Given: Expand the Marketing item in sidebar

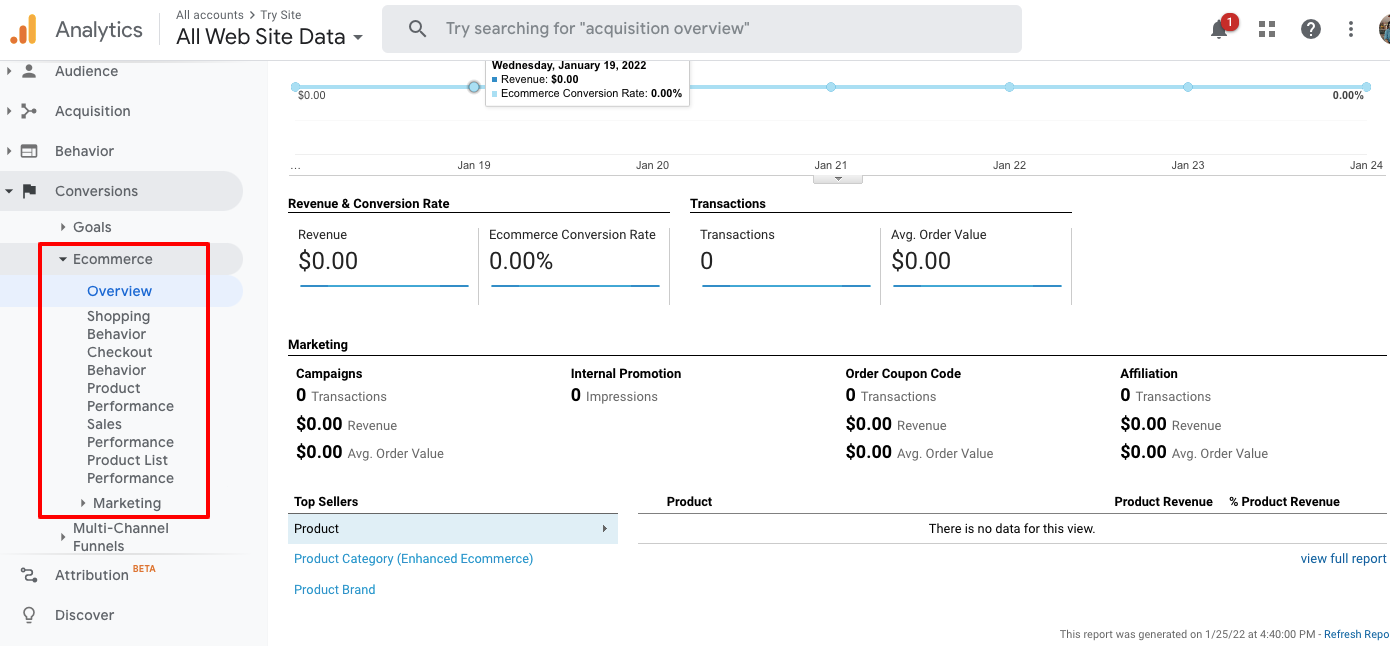Looking at the screenshot, I should coord(127,503).
